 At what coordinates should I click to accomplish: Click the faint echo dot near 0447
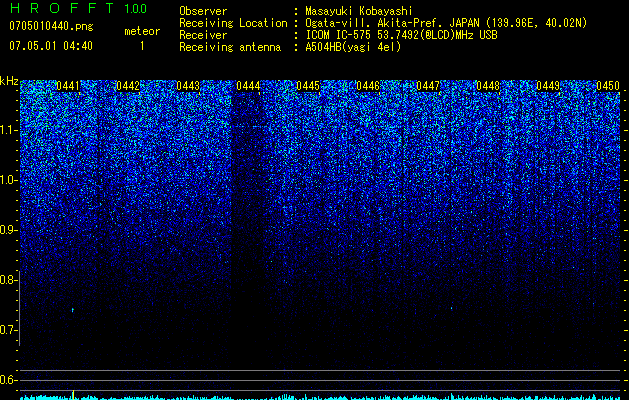point(452,308)
